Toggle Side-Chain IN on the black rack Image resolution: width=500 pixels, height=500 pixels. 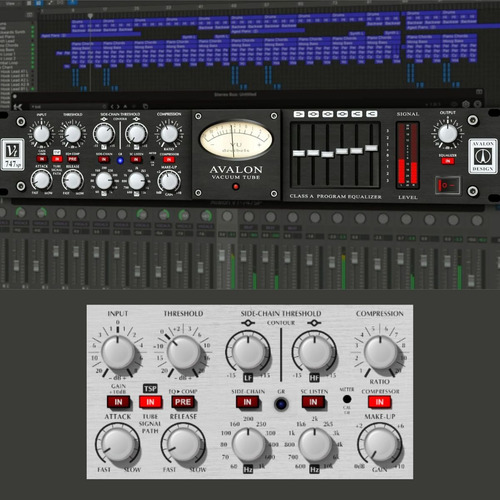click(x=104, y=160)
